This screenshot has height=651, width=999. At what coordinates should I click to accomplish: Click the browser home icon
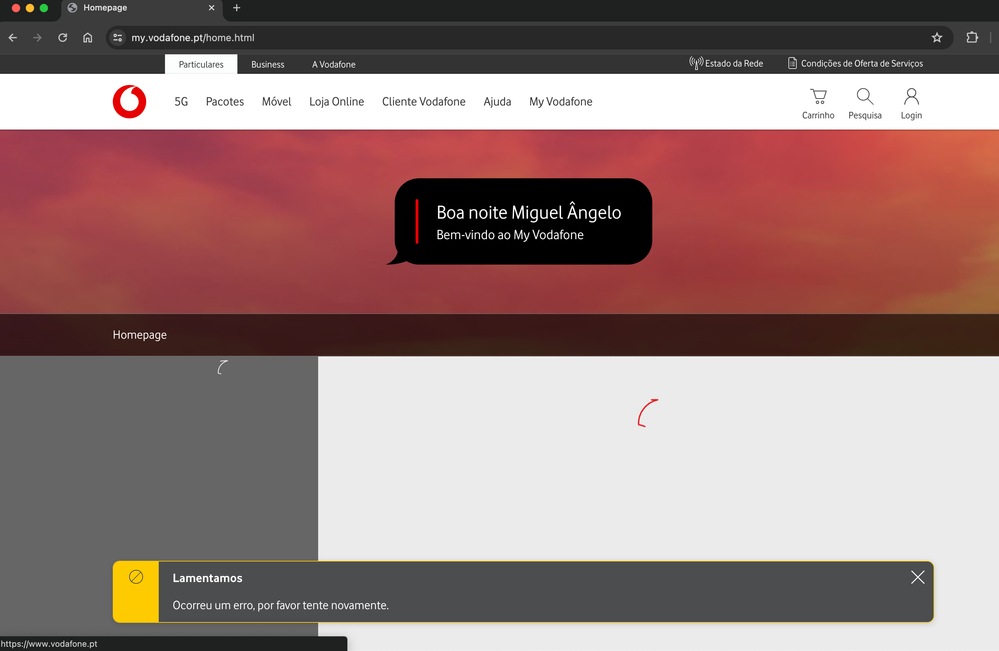pos(87,37)
